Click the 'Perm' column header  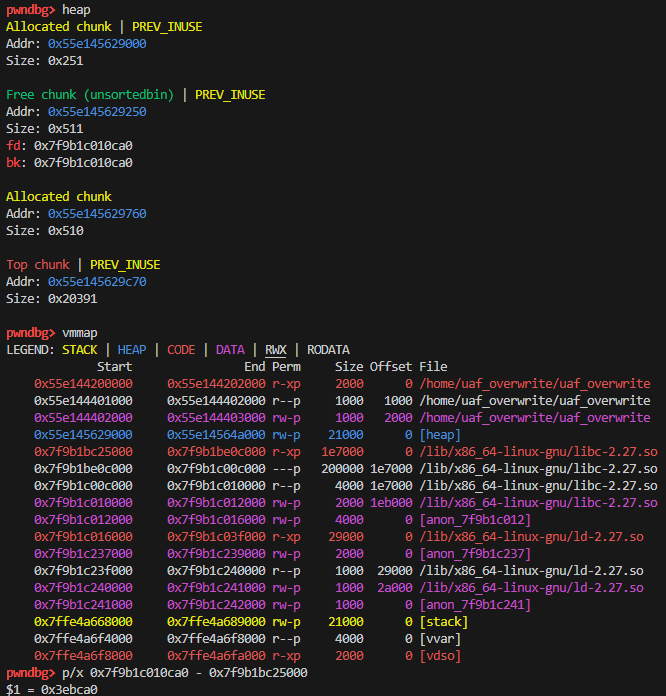[x=286, y=367]
